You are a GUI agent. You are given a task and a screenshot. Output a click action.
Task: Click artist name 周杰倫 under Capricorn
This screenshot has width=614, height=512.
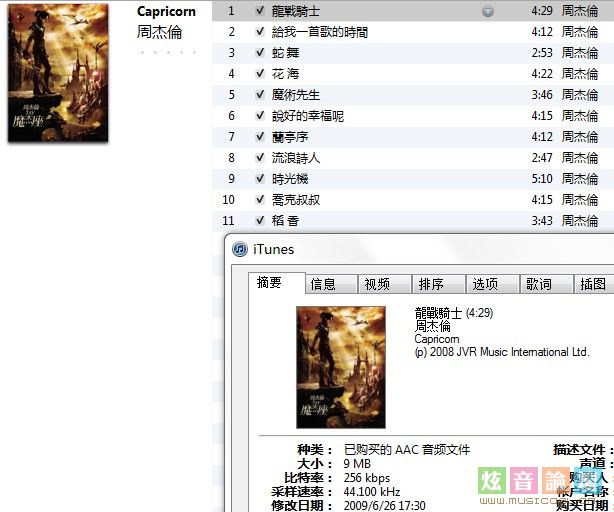tap(159, 32)
